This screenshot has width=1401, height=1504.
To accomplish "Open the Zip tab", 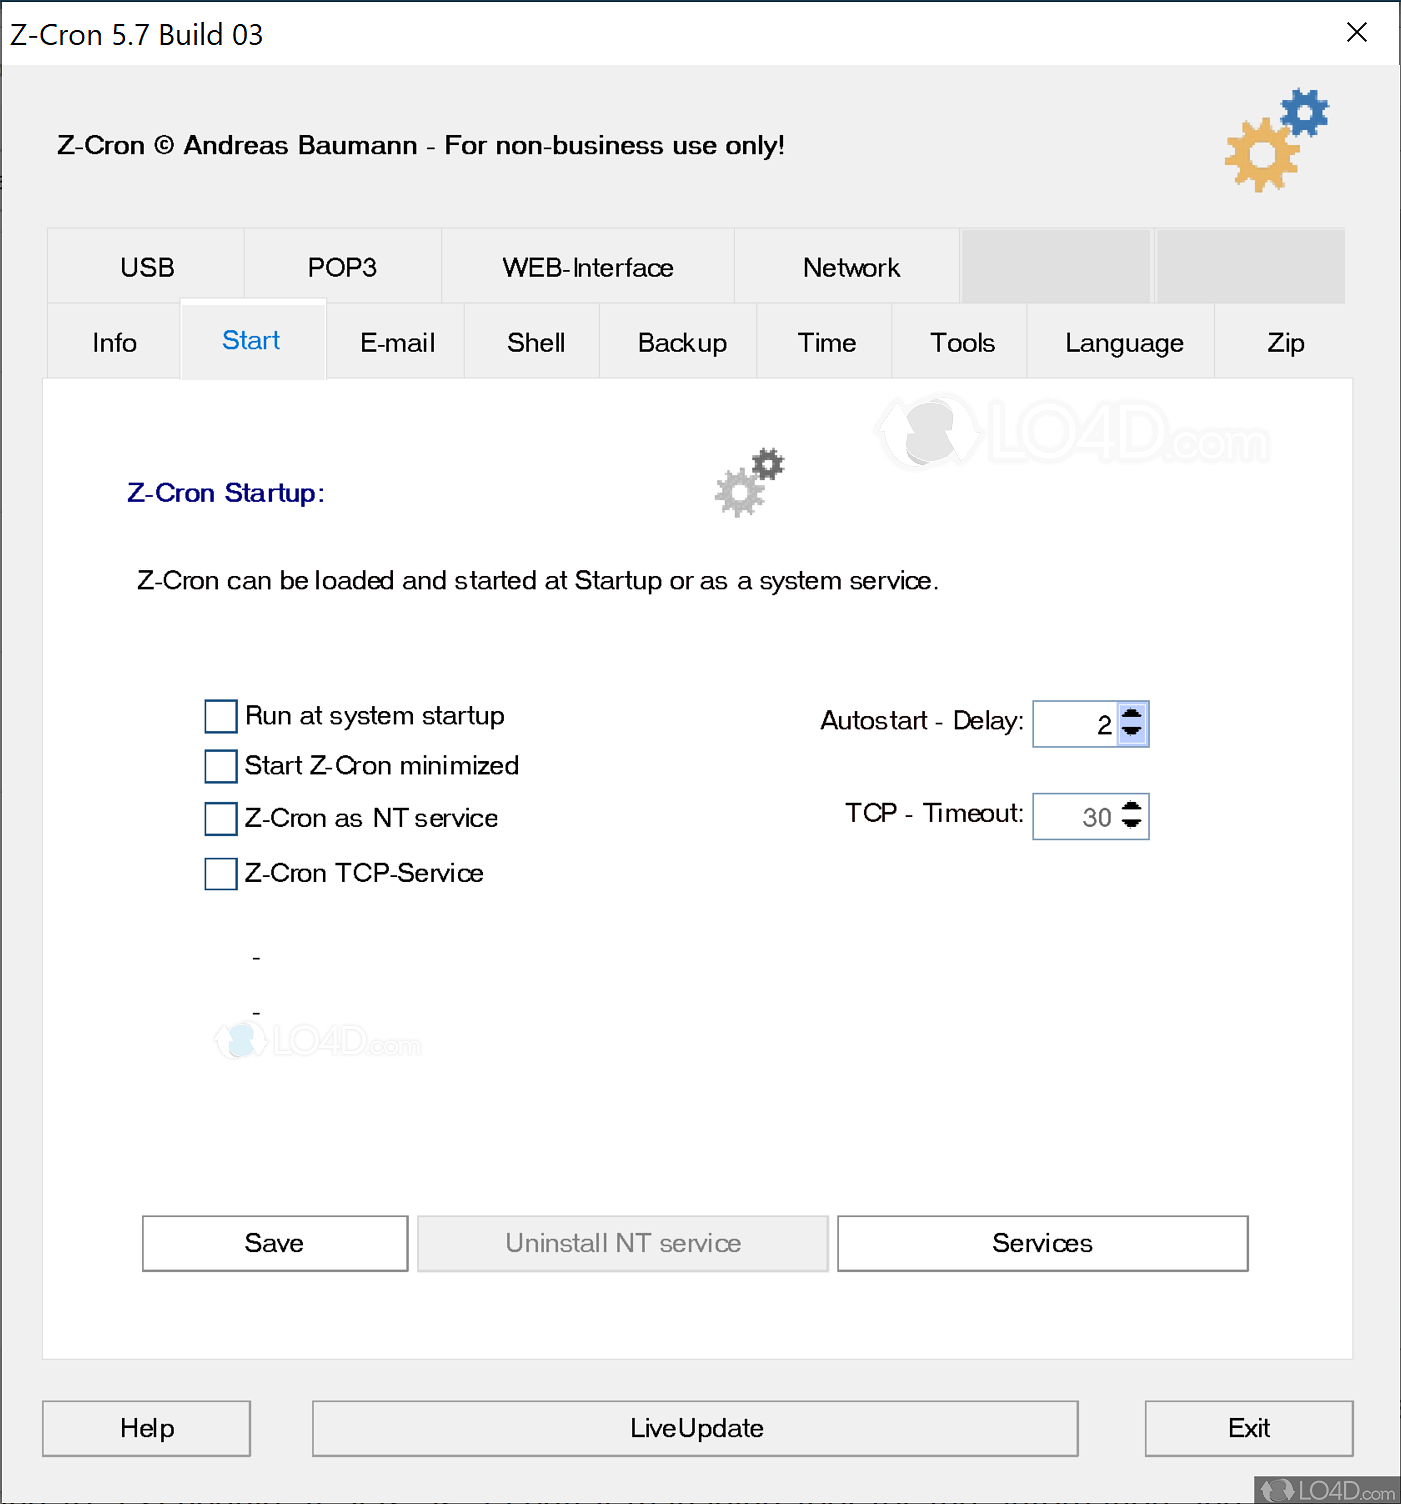I will 1285,342.
